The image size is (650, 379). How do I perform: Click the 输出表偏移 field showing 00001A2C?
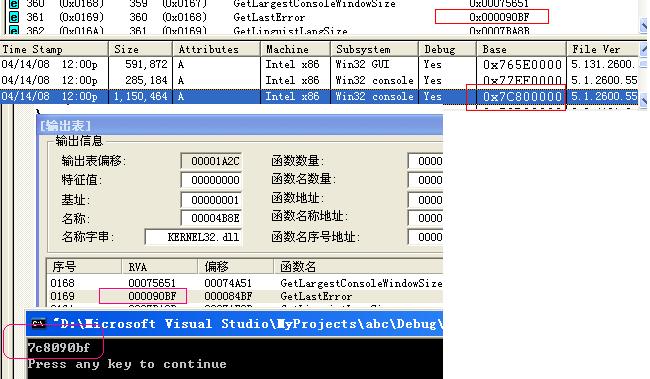pyautogui.click(x=211, y=161)
